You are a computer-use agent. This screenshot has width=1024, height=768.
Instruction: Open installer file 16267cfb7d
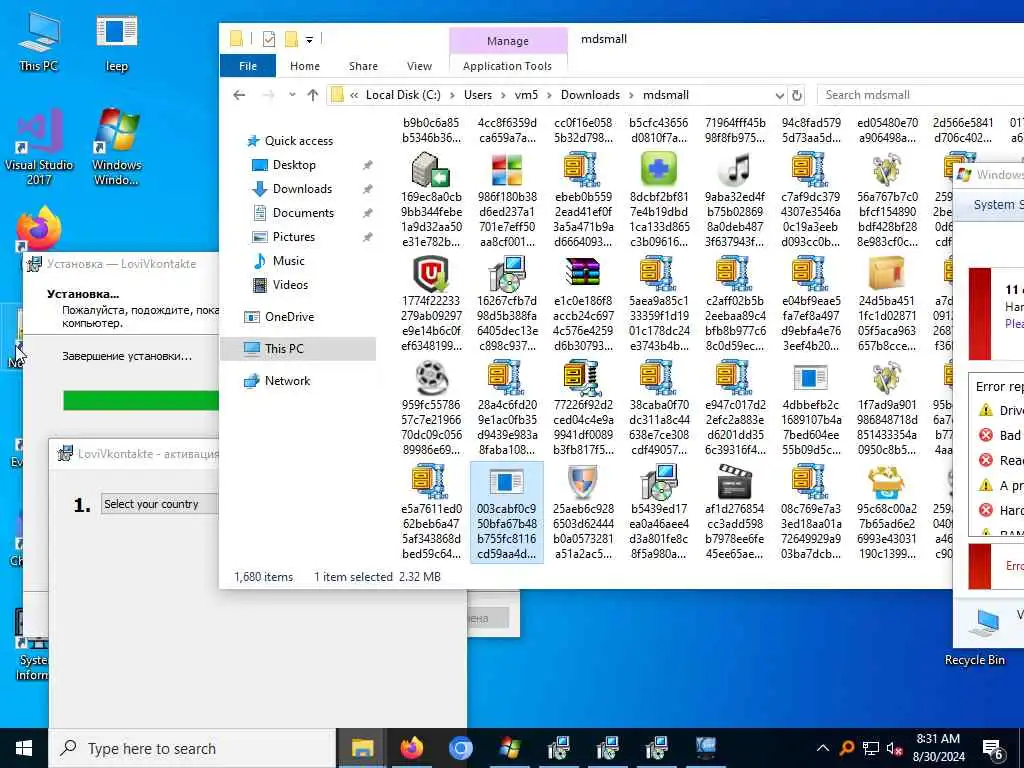pos(507,304)
